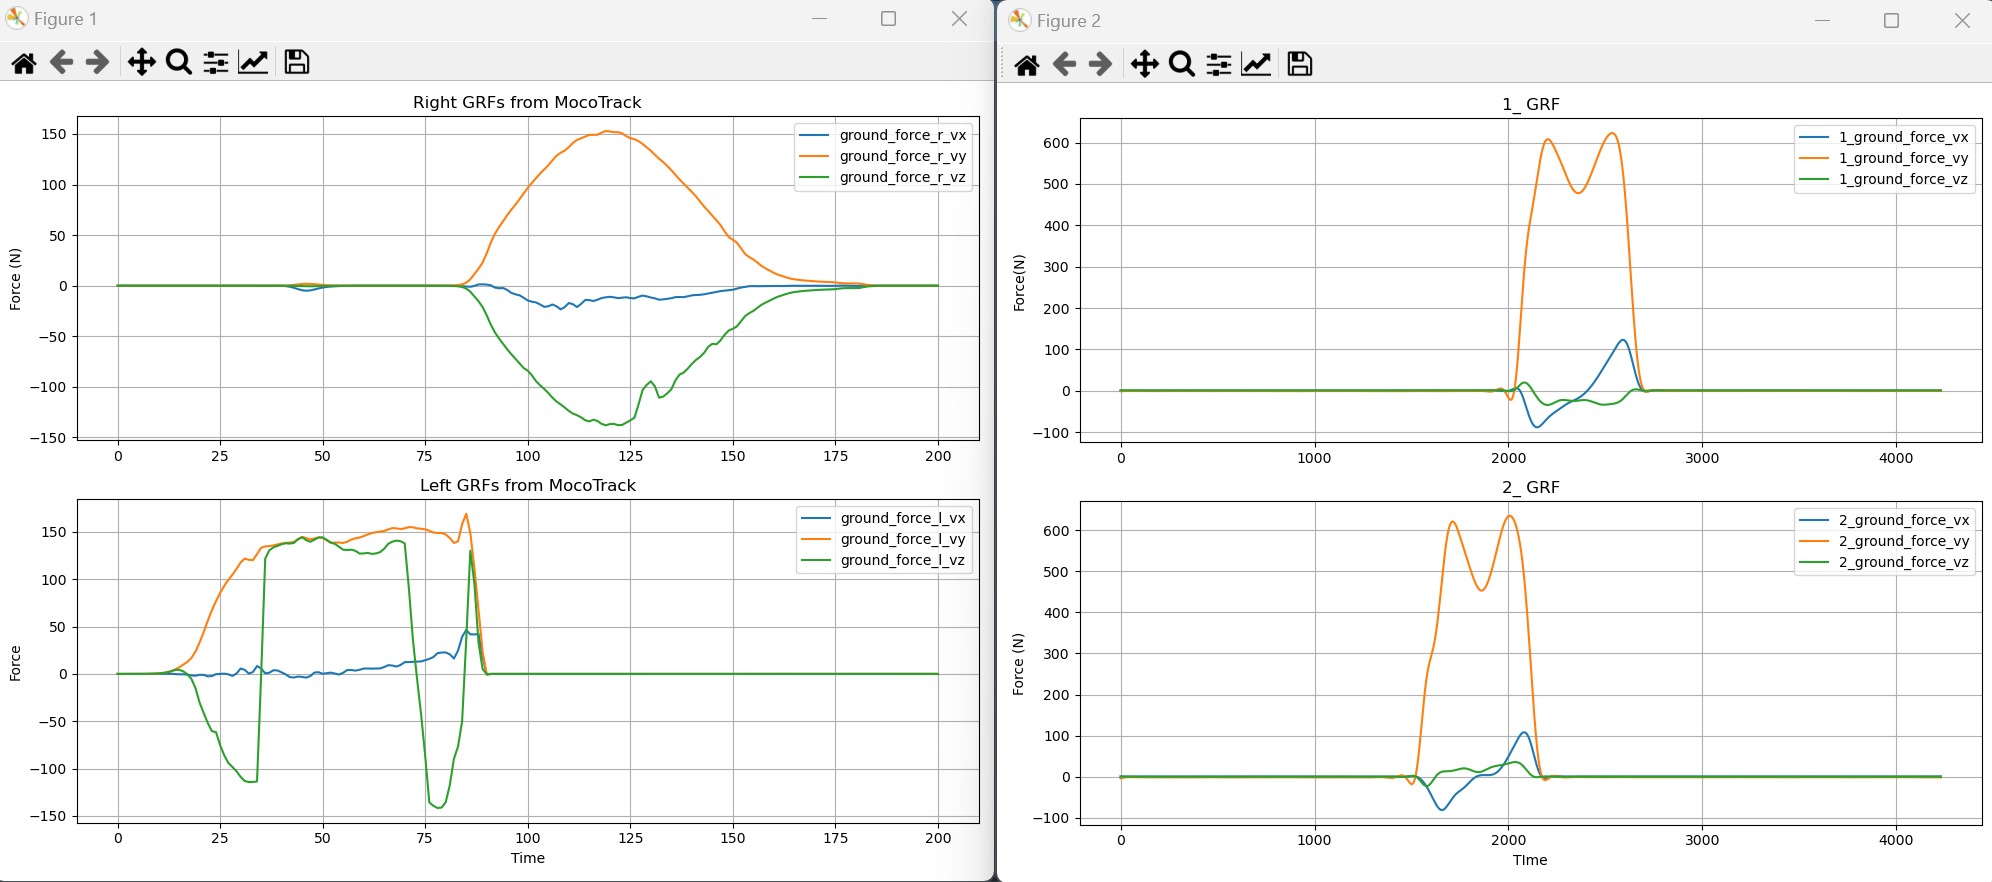Click the orange peak of the Right GRFs curve
Viewport: 1992px width, 882px height.
(608, 132)
